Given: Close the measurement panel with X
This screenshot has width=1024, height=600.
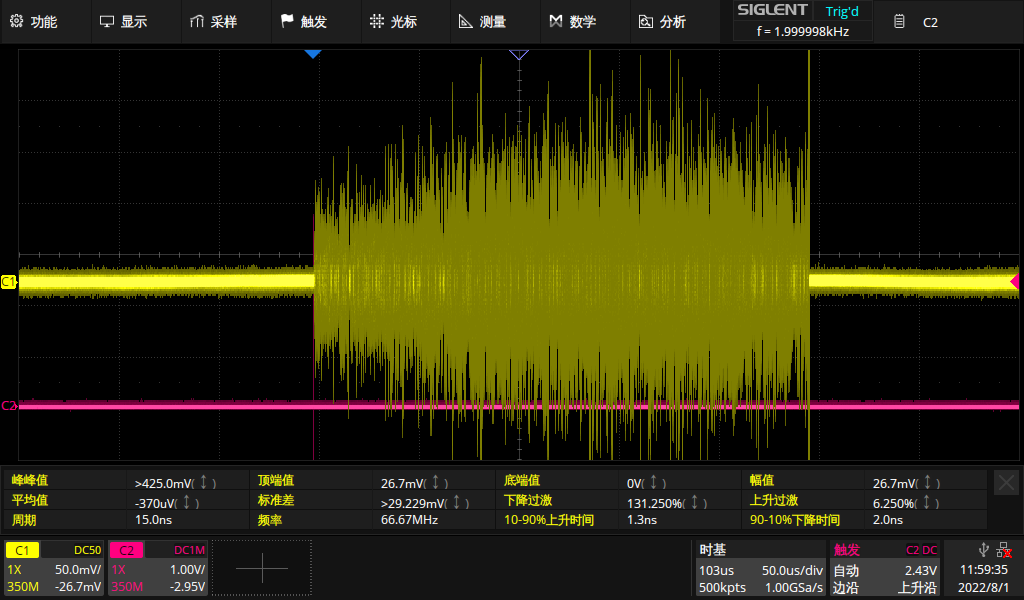Looking at the screenshot, I should [x=1006, y=483].
